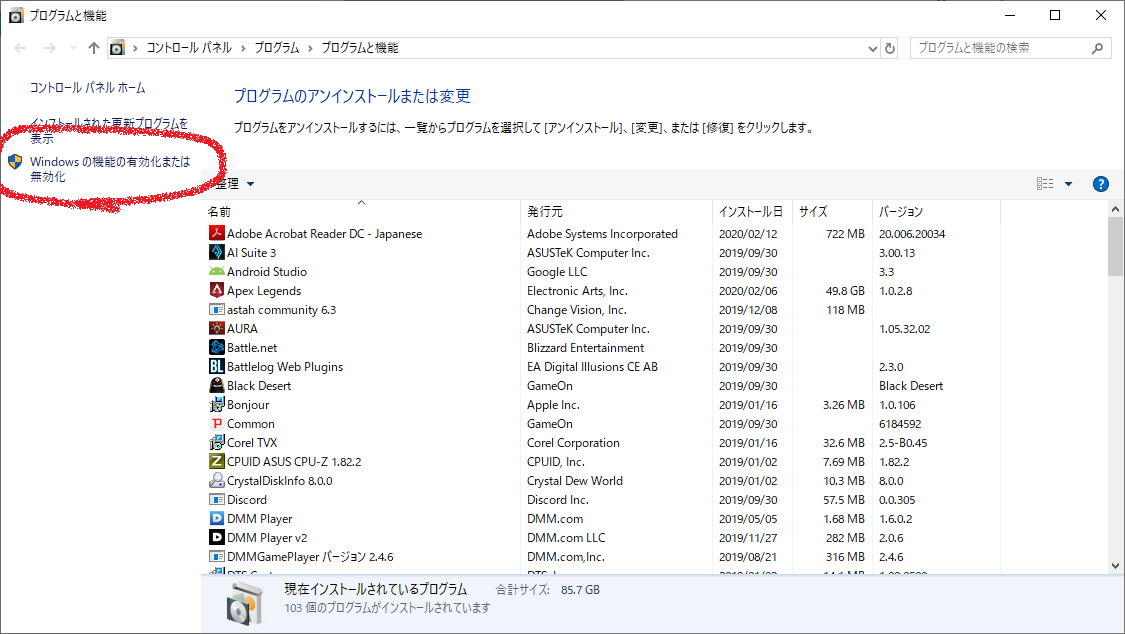This screenshot has width=1125, height=634.
Task: Click the Bonjour program icon
Action: point(216,404)
